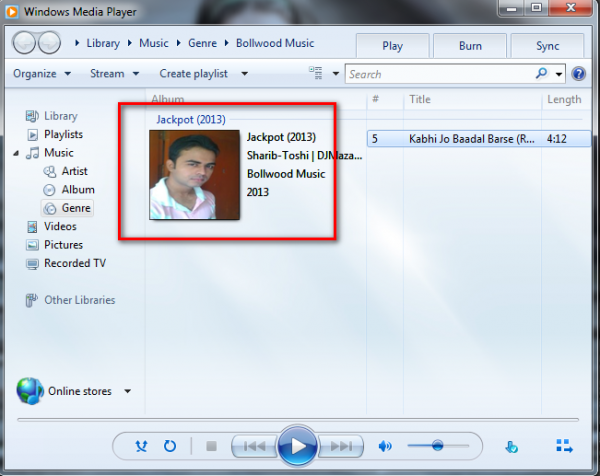Mute the sound with speaker icon
This screenshot has height=476, width=600.
385,446
